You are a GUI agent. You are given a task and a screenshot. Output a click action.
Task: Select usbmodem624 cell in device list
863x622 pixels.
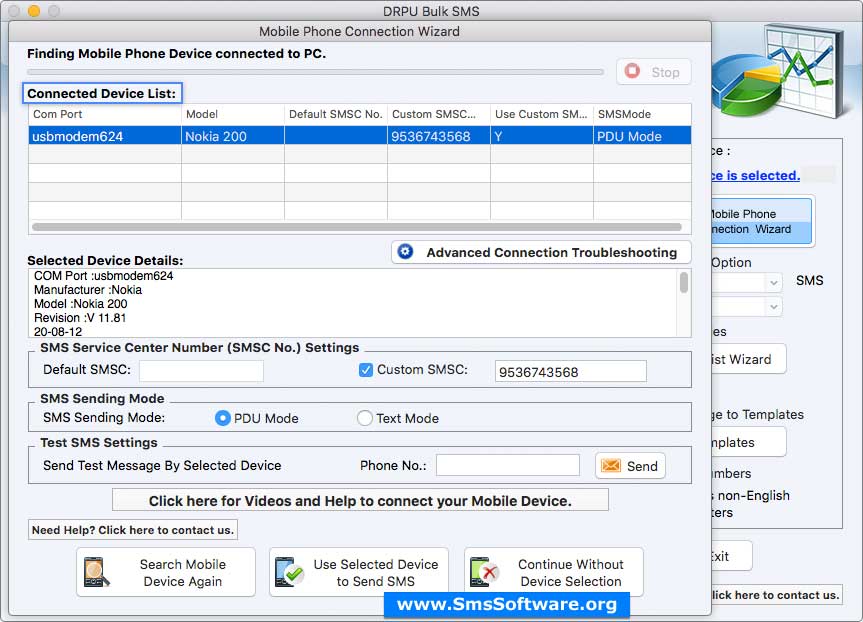105,136
